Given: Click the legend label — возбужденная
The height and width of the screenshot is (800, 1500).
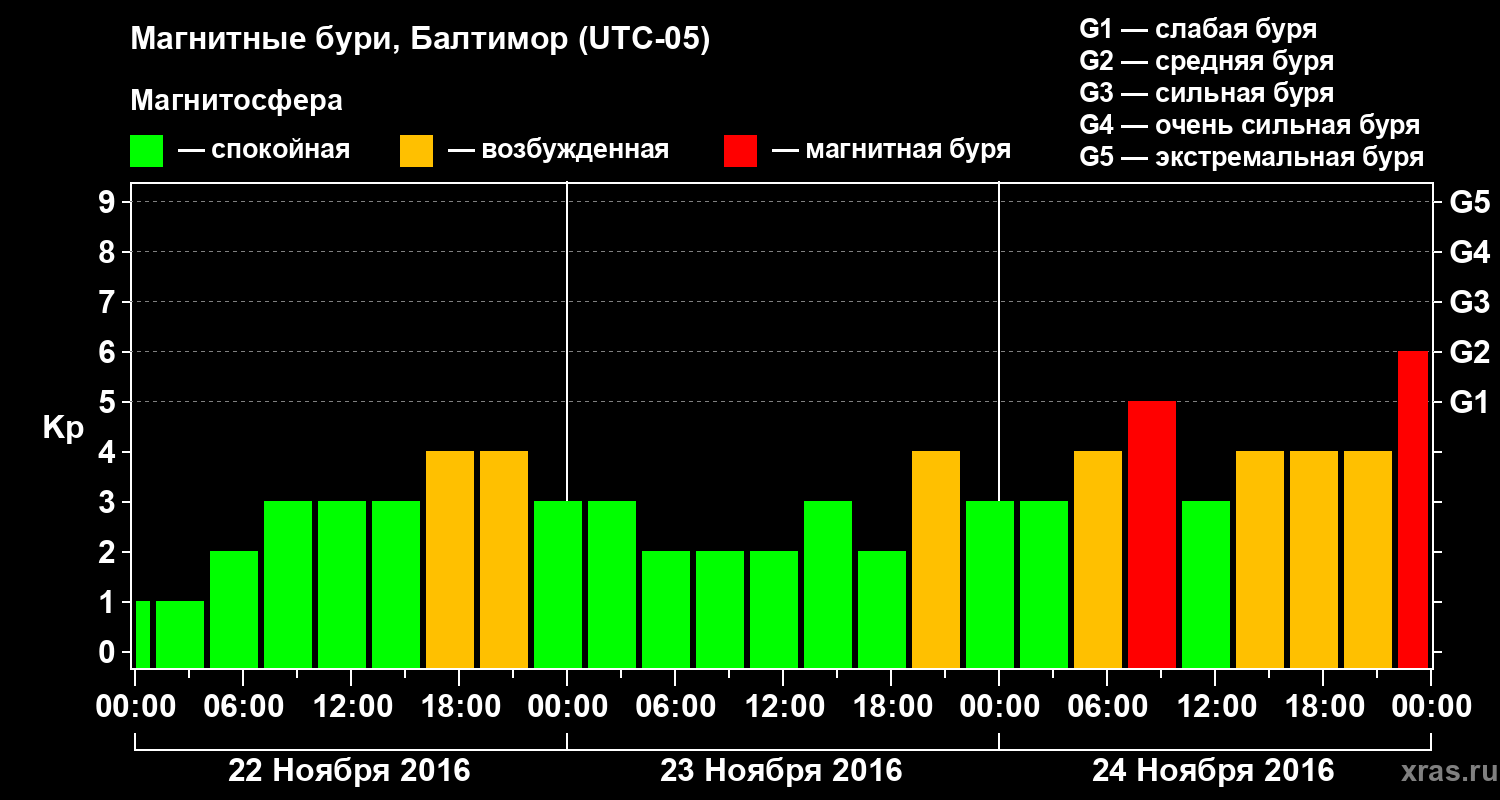Looking at the screenshot, I should pyautogui.click(x=558, y=150).
